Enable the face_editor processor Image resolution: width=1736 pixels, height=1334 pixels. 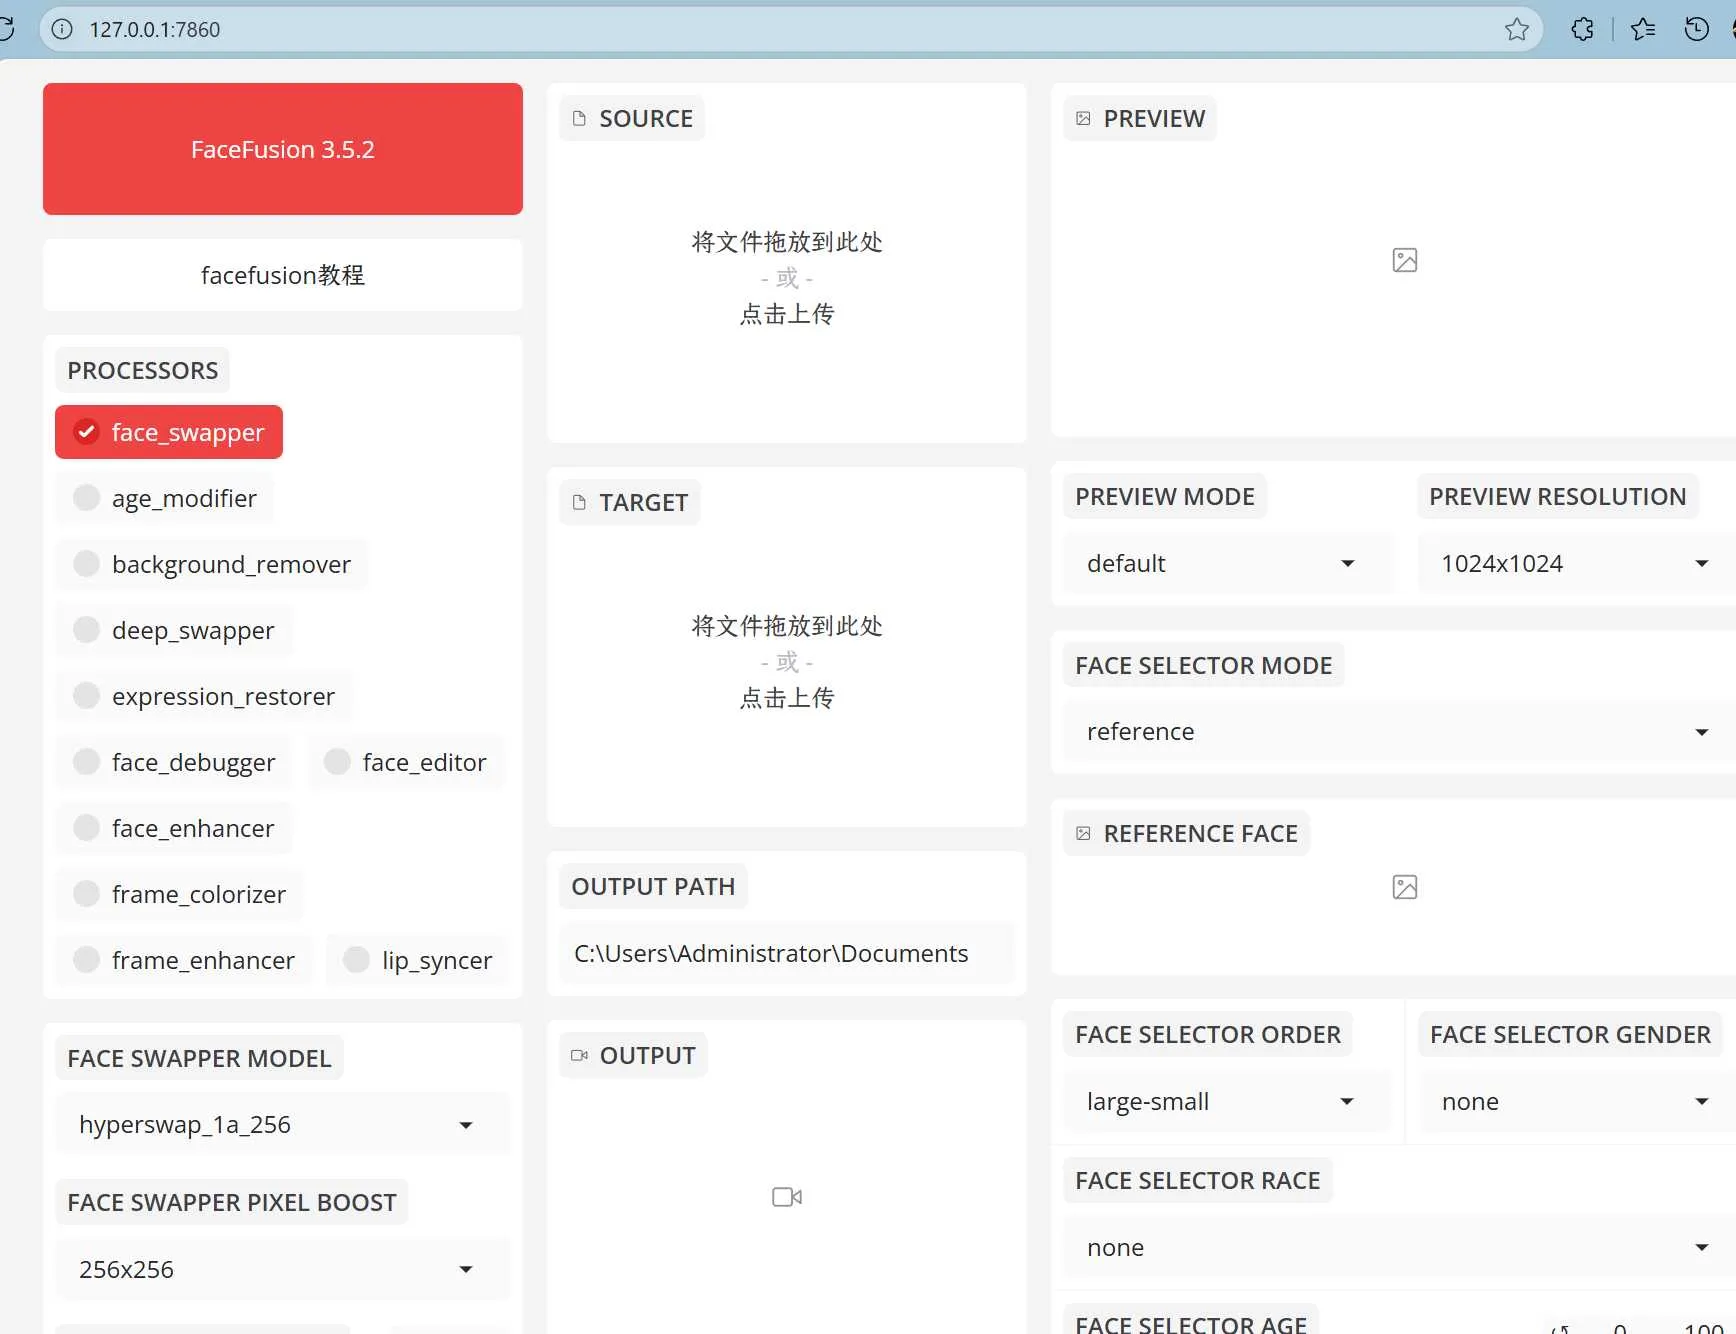(x=406, y=762)
